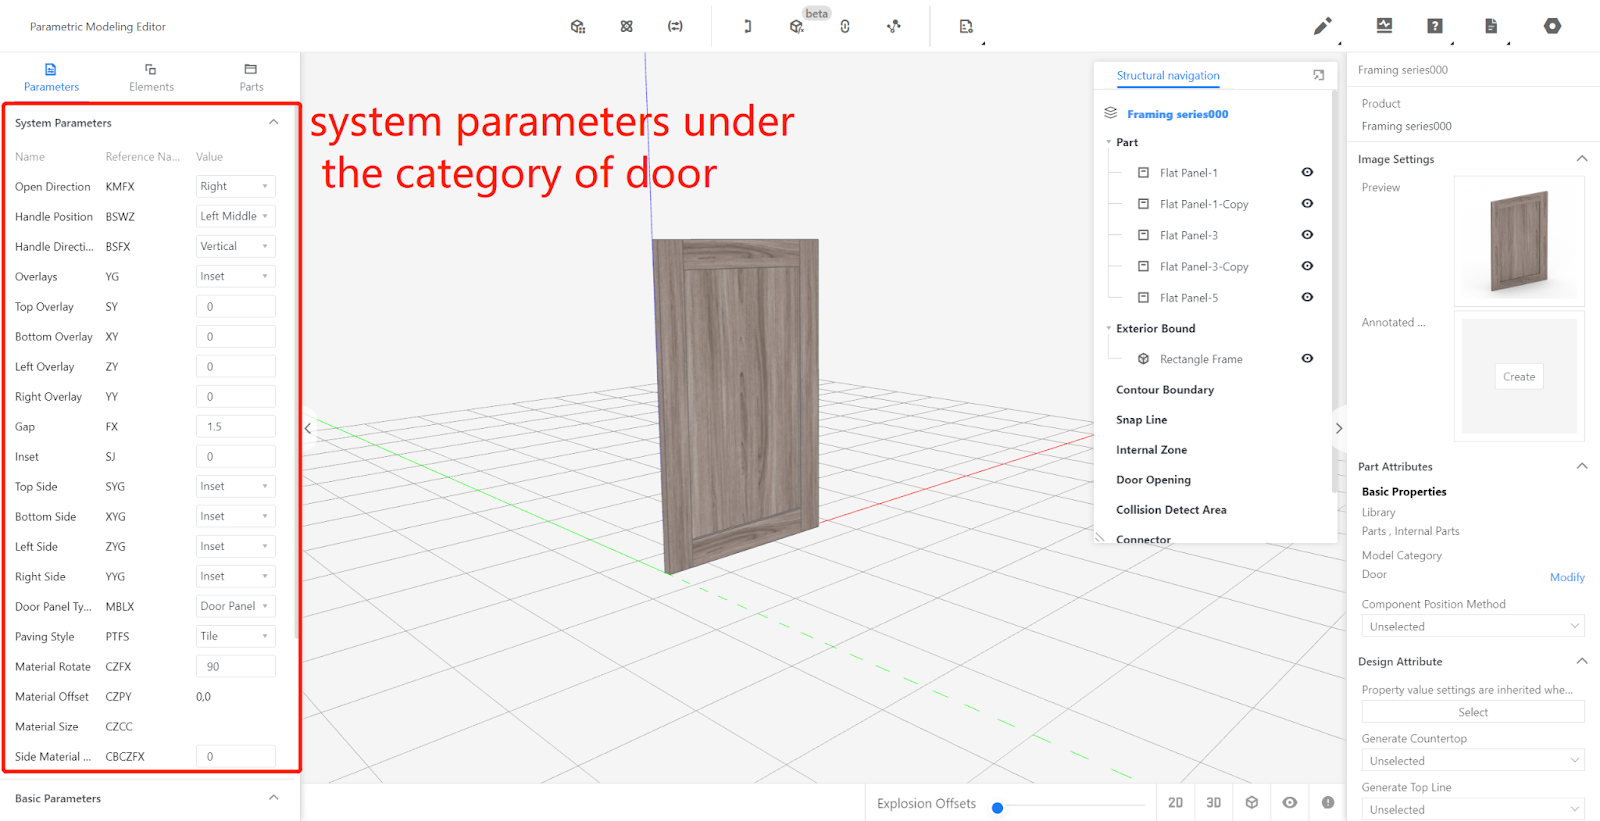1600x821 pixels.
Task: Toggle visibility of Flat Panel-3-Copy
Action: click(x=1307, y=266)
